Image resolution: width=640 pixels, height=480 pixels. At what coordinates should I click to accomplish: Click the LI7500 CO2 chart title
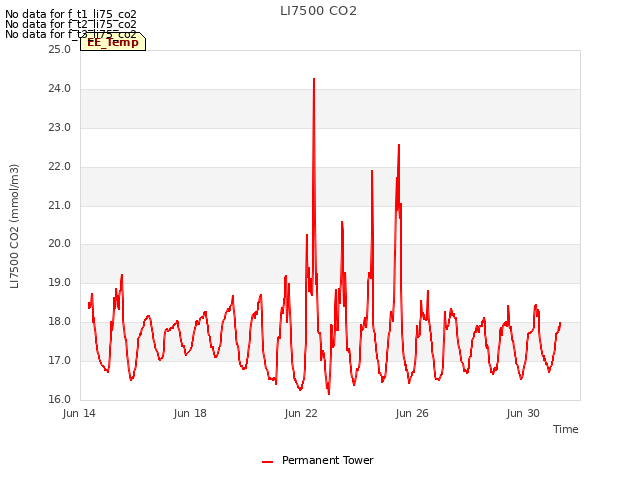click(x=318, y=11)
